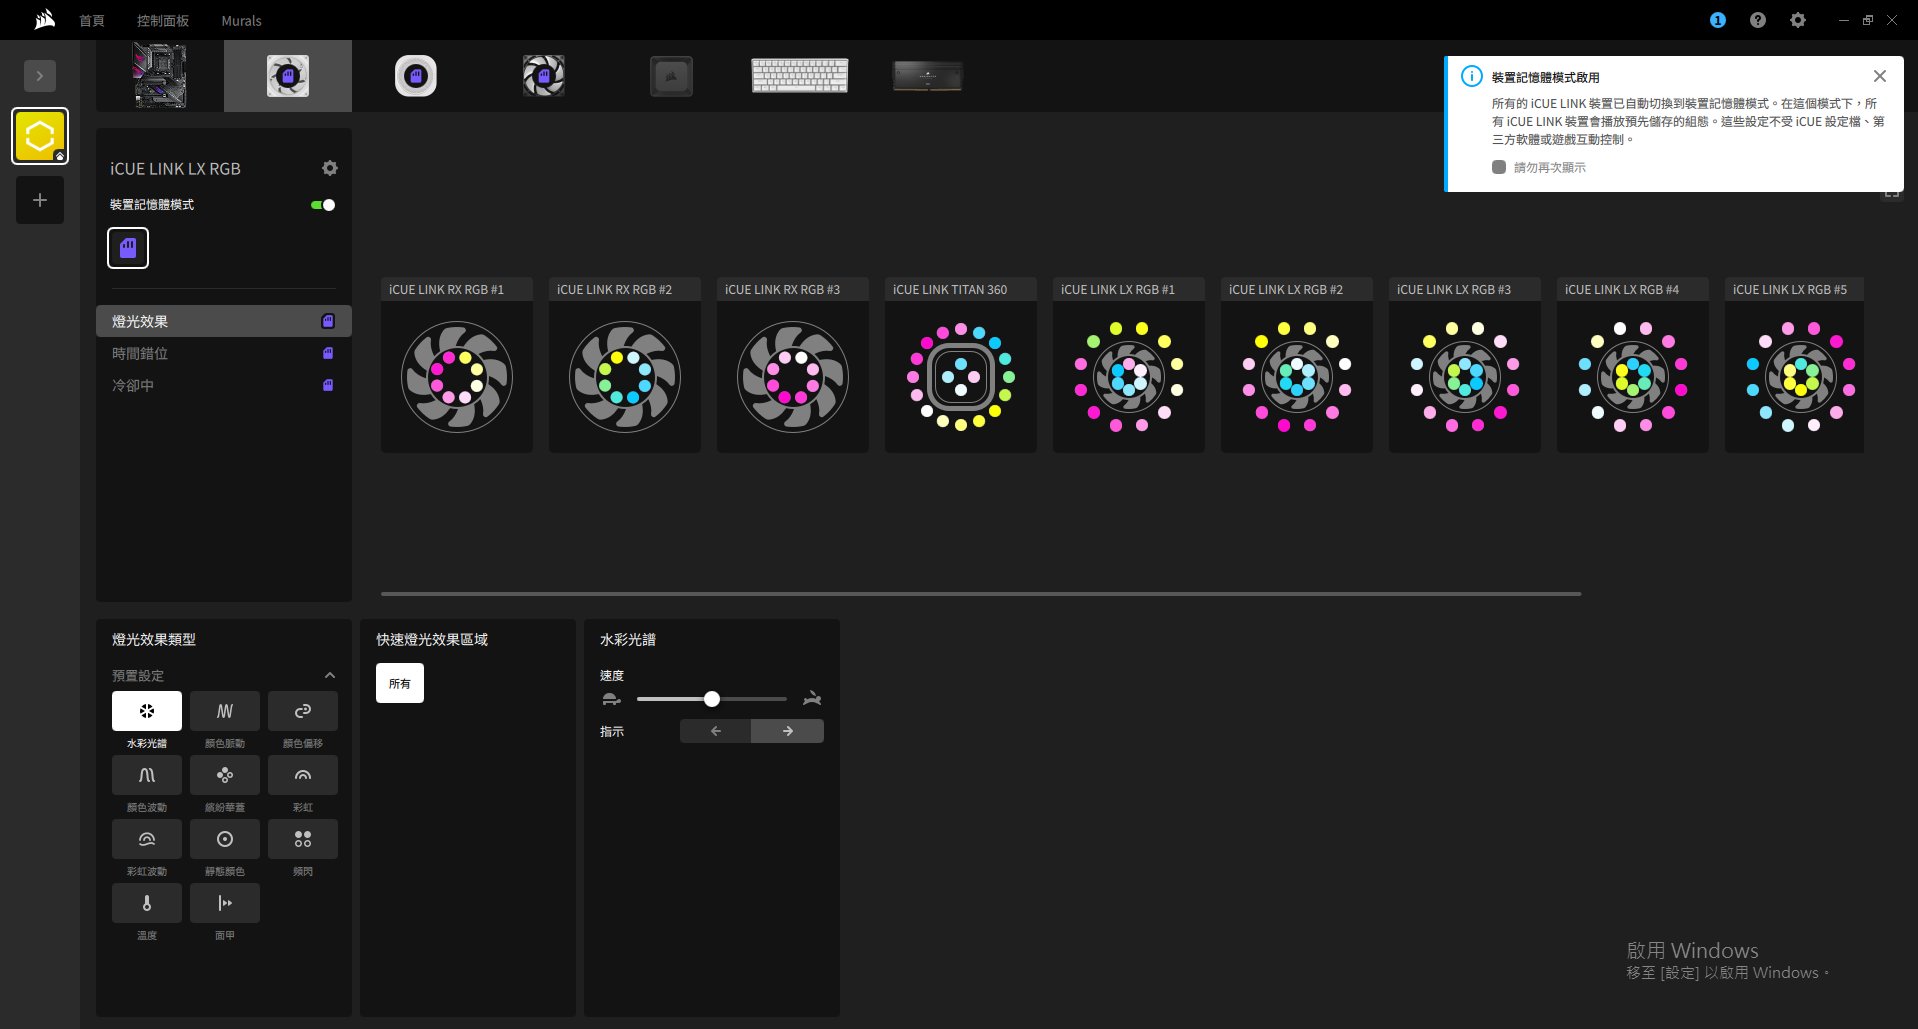
Task: Select the 靜態顏色 static color effect
Action: coord(224,839)
